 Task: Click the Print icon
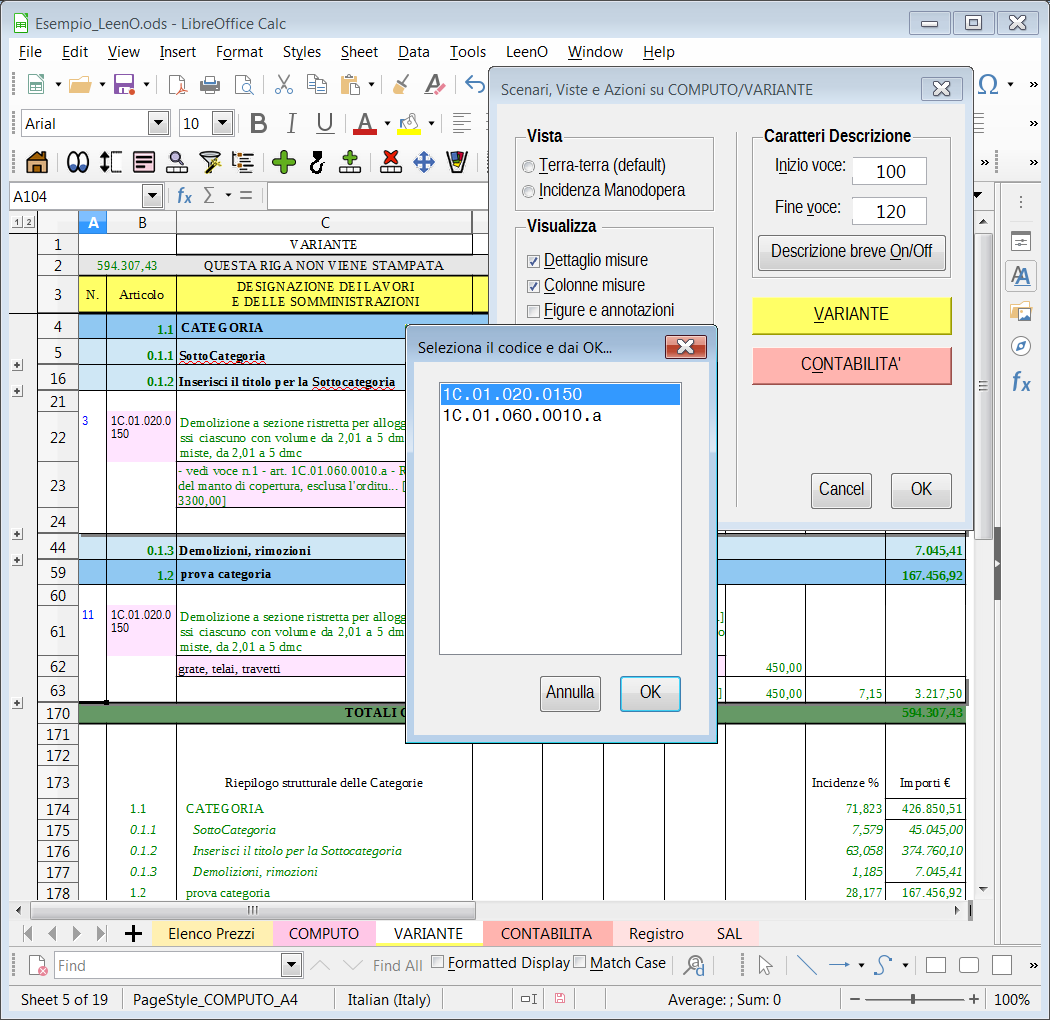tap(210, 85)
